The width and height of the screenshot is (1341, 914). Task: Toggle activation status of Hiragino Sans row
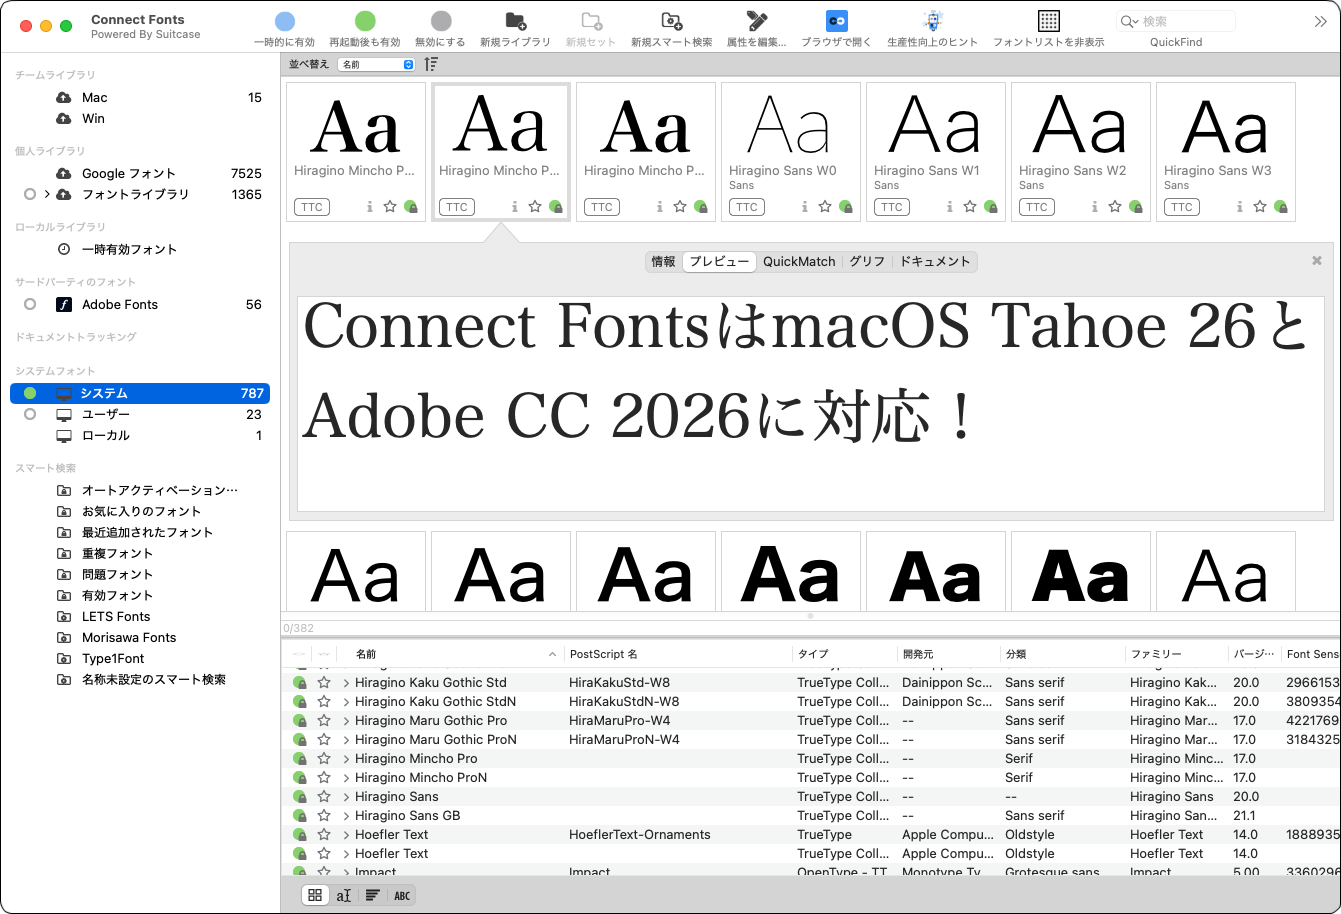pyautogui.click(x=299, y=797)
